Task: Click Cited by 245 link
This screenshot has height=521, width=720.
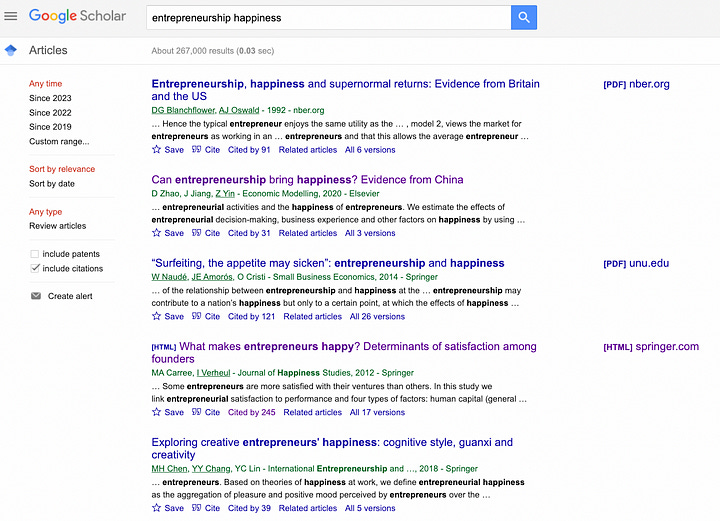Action: (x=252, y=412)
